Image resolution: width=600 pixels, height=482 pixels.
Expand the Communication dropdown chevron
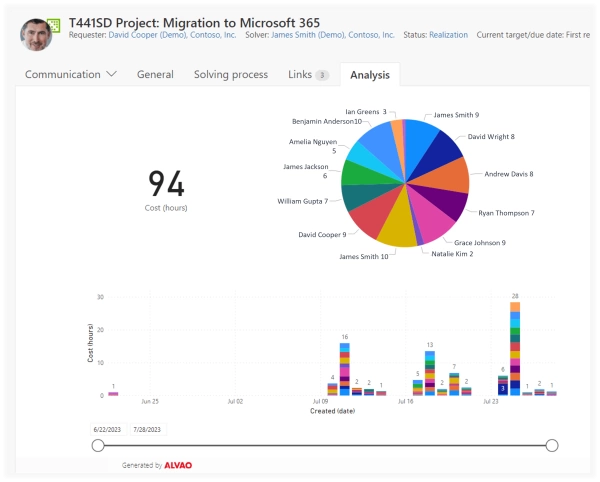(x=111, y=74)
